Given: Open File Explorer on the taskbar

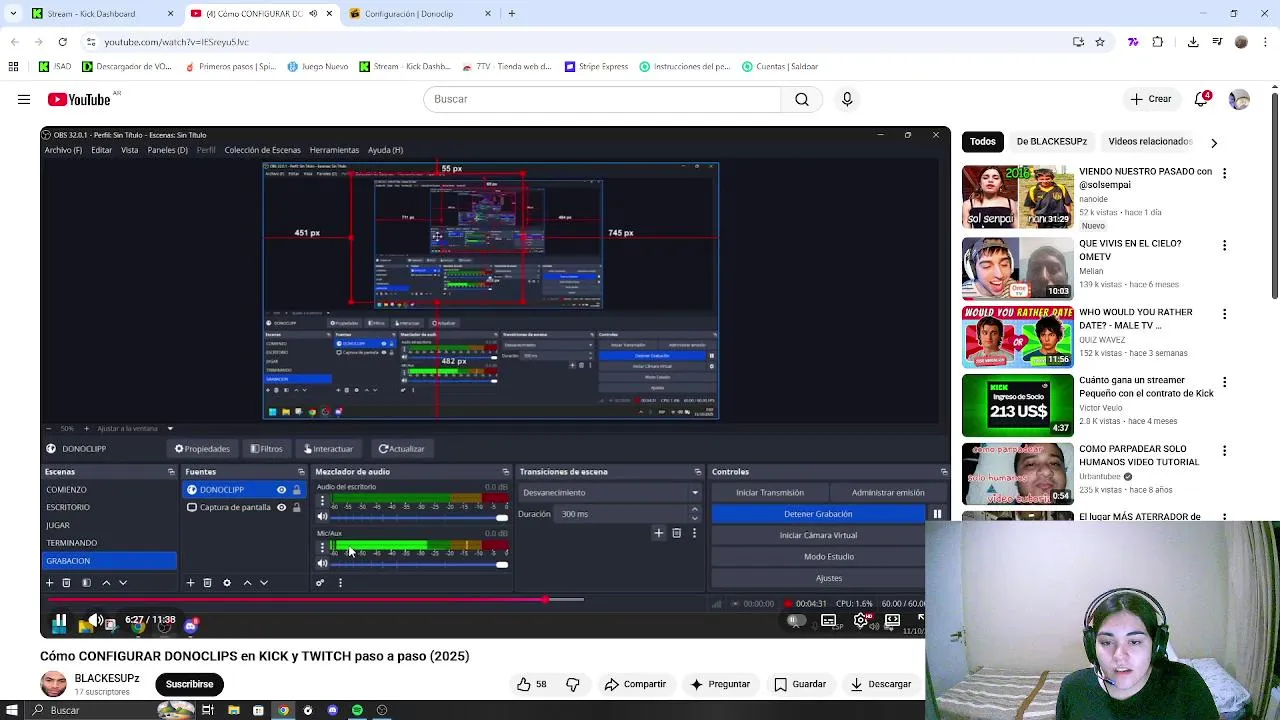Looking at the screenshot, I should click(233, 710).
